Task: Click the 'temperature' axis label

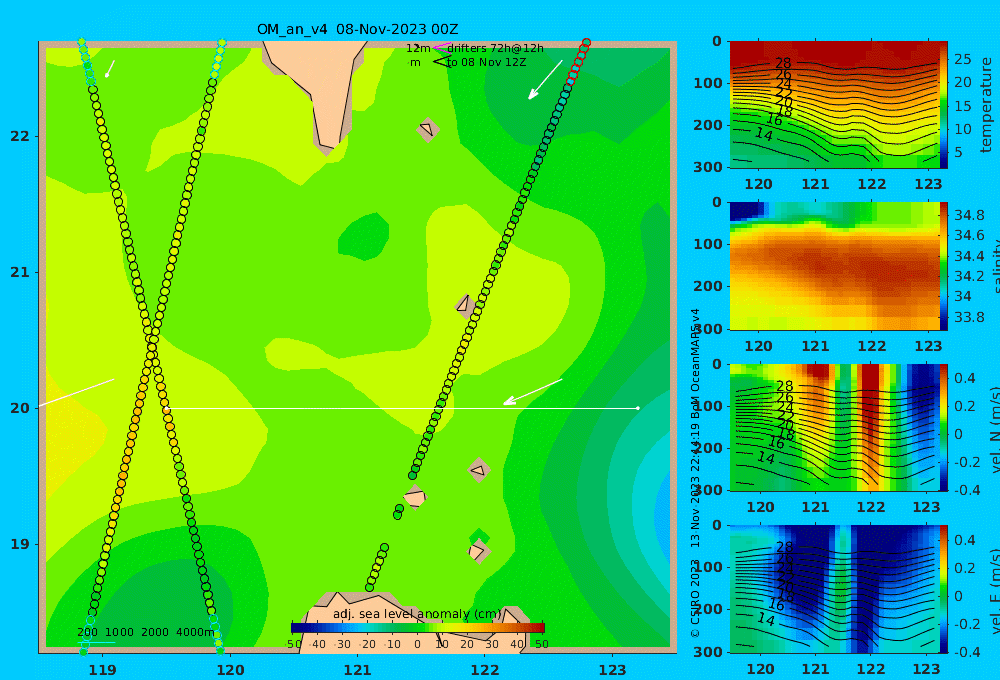Action: click(986, 105)
